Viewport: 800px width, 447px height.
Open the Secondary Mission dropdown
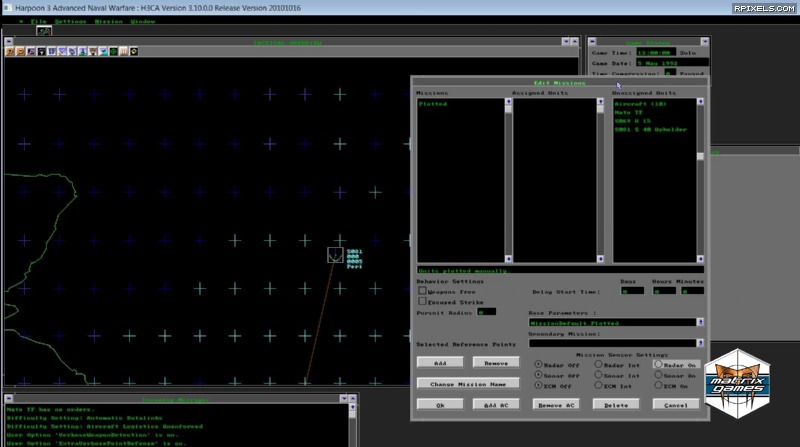pyautogui.click(x=700, y=343)
